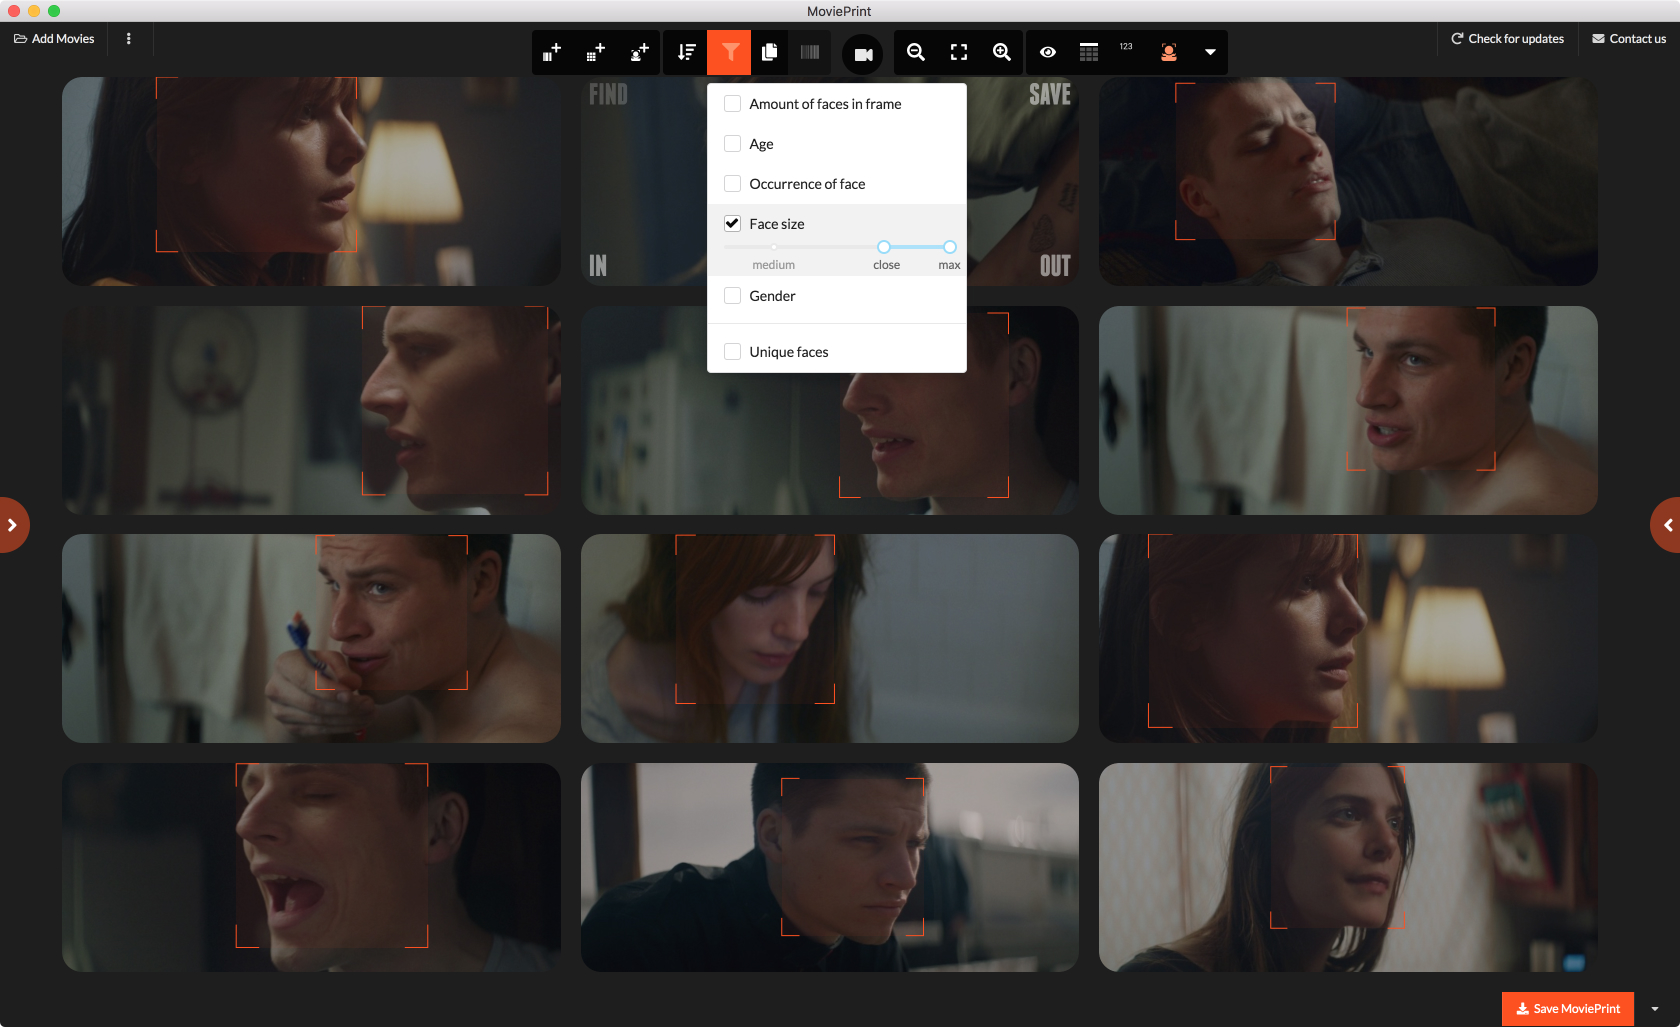Uncheck the Face size checkbox
Viewport: 1680px width, 1027px height.
pyautogui.click(x=732, y=223)
